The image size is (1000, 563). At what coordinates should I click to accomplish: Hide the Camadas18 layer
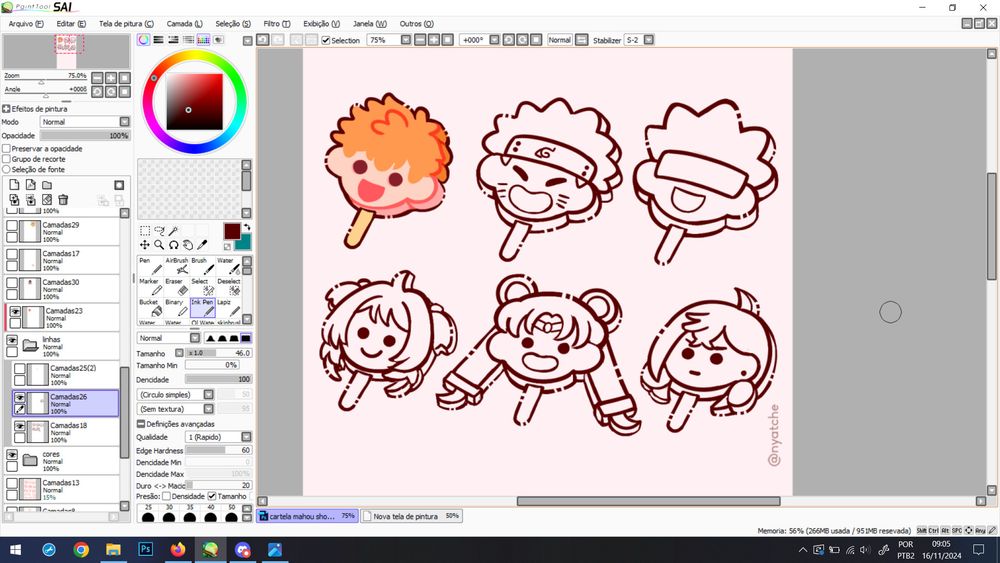(20, 427)
